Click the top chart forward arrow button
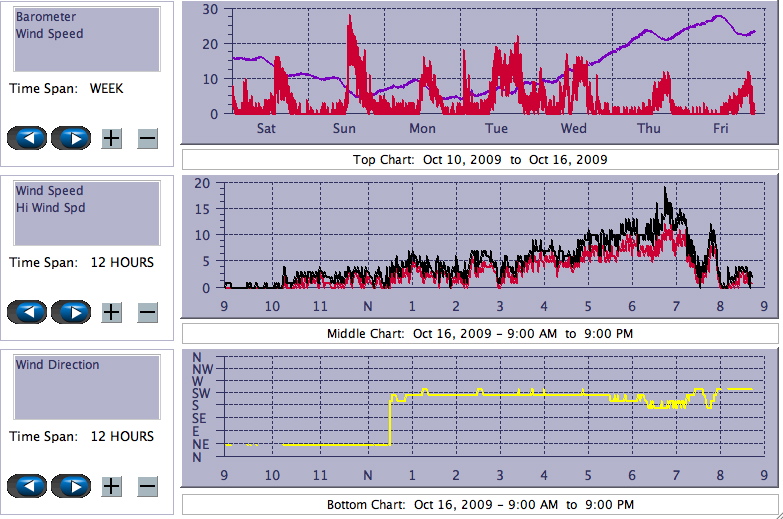The image size is (783, 519). click(71, 138)
